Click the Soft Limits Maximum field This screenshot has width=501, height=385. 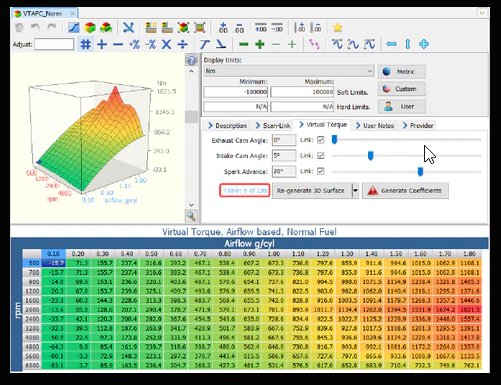[302, 92]
